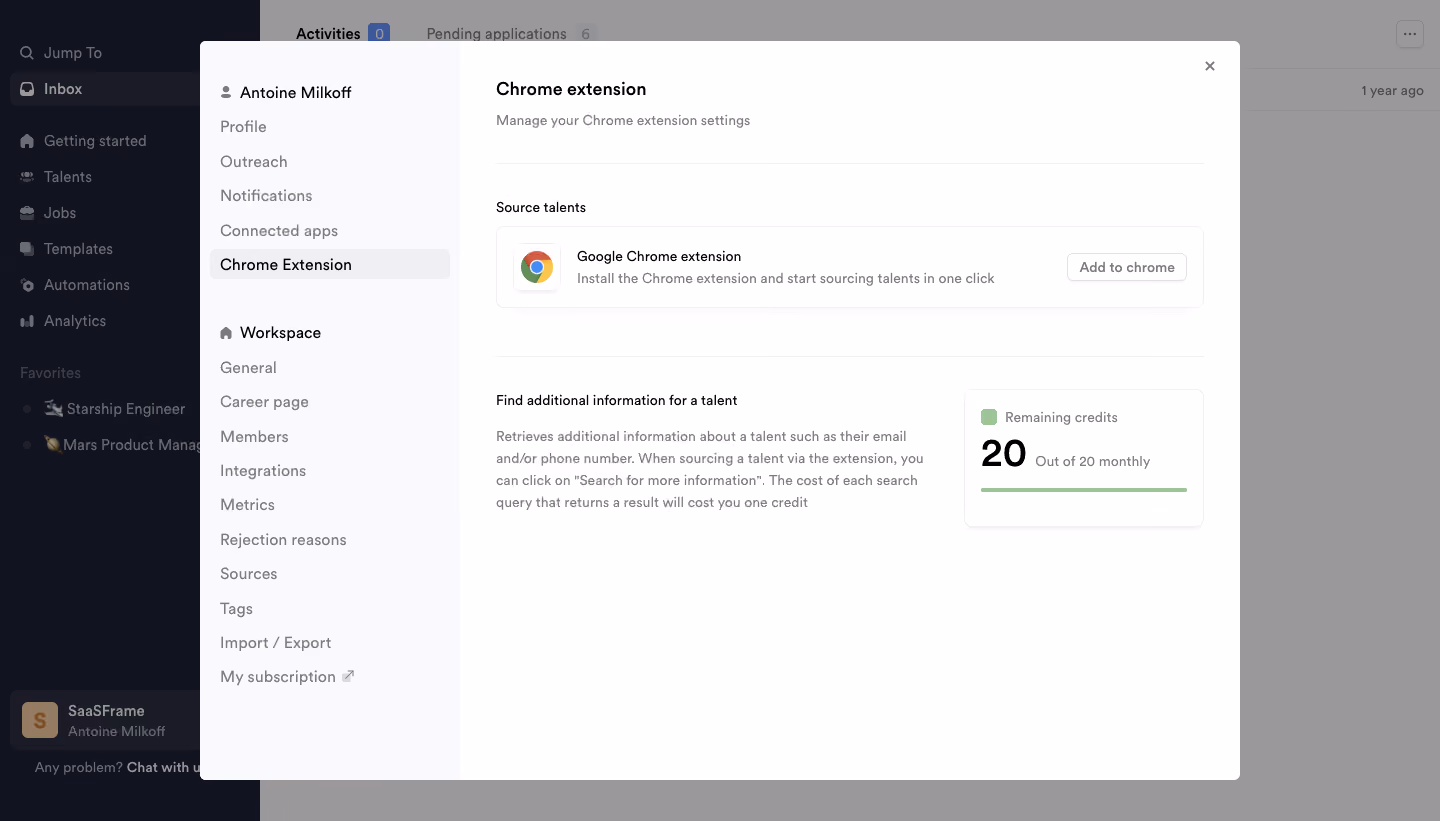Click the Chat with us link

(163, 768)
